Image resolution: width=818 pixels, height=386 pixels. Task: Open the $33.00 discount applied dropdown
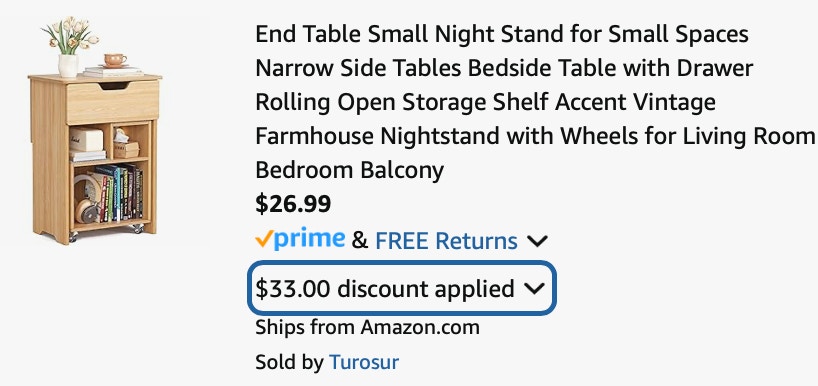(401, 288)
